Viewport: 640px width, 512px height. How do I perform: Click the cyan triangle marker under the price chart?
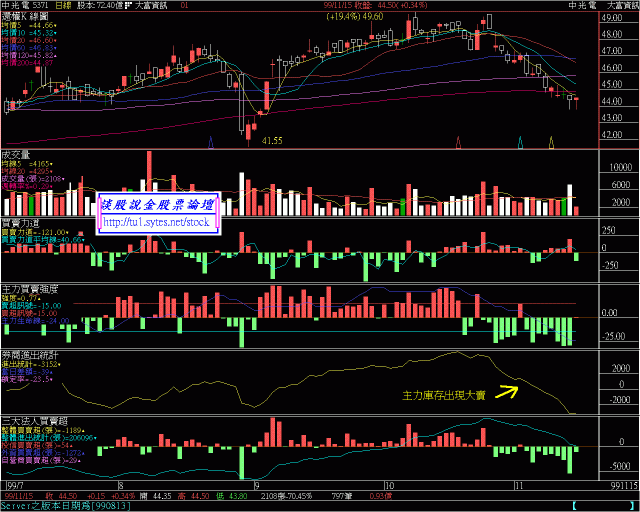click(520, 142)
